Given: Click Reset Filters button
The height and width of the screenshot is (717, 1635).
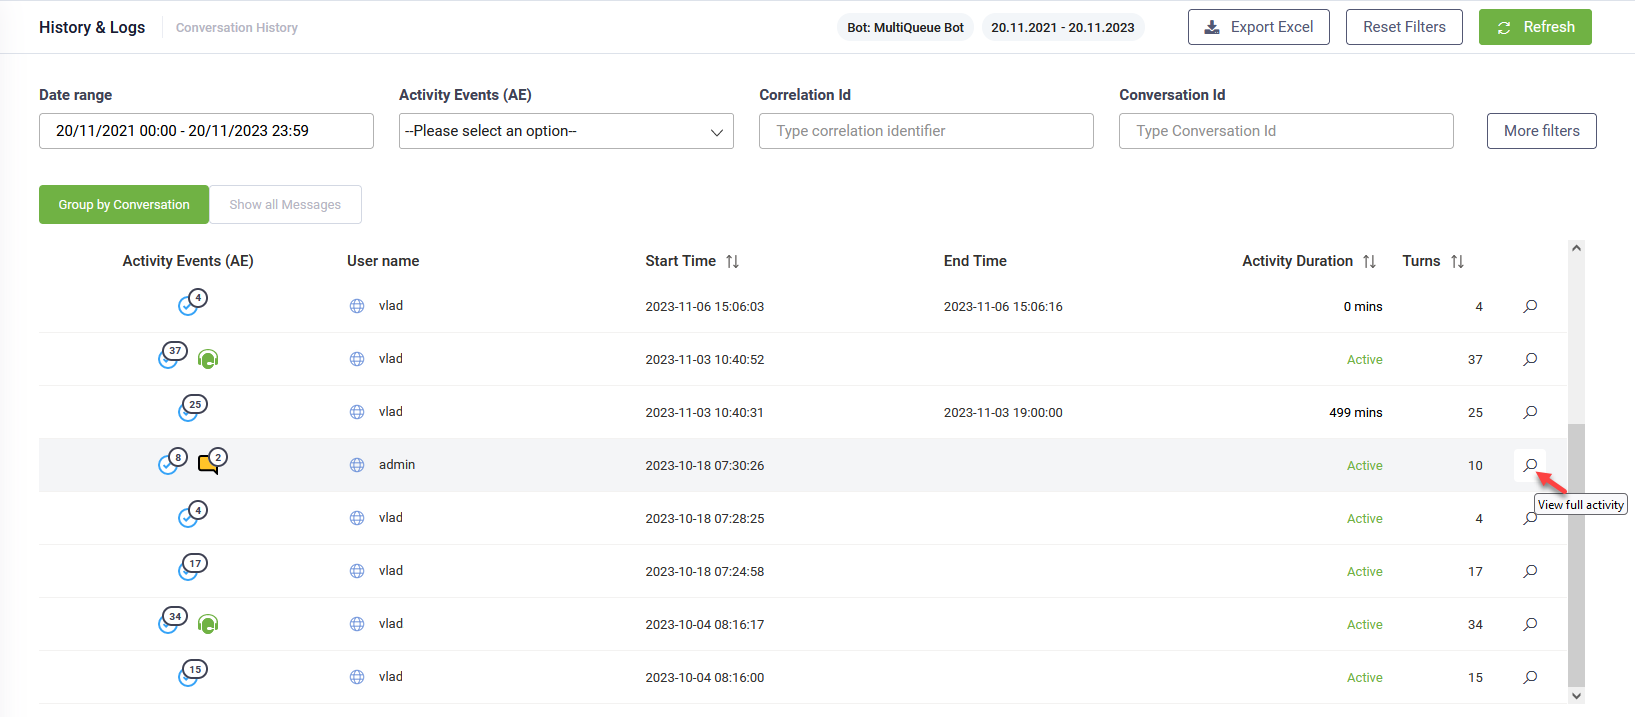Looking at the screenshot, I should tap(1404, 27).
